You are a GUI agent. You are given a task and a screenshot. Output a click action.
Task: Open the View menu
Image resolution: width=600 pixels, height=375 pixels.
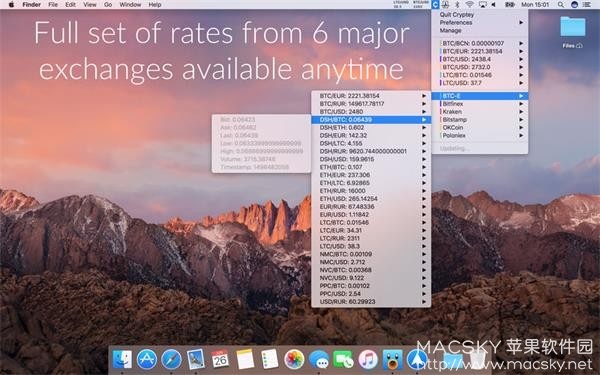pos(90,5)
